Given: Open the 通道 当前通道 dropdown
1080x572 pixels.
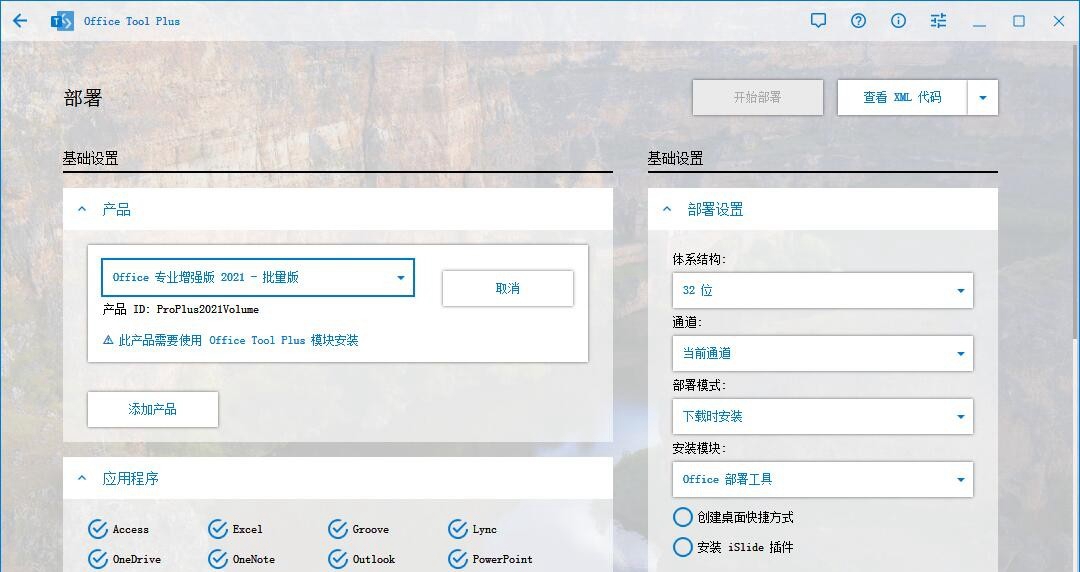Looking at the screenshot, I should (822, 354).
